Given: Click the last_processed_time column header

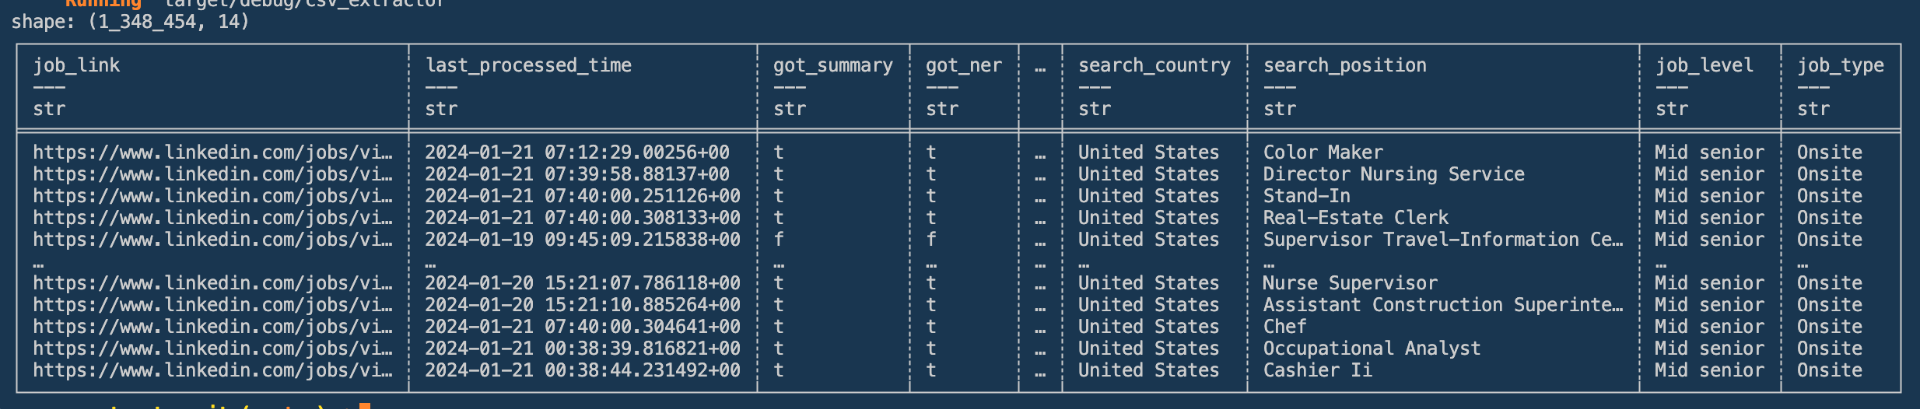Looking at the screenshot, I should 528,65.
